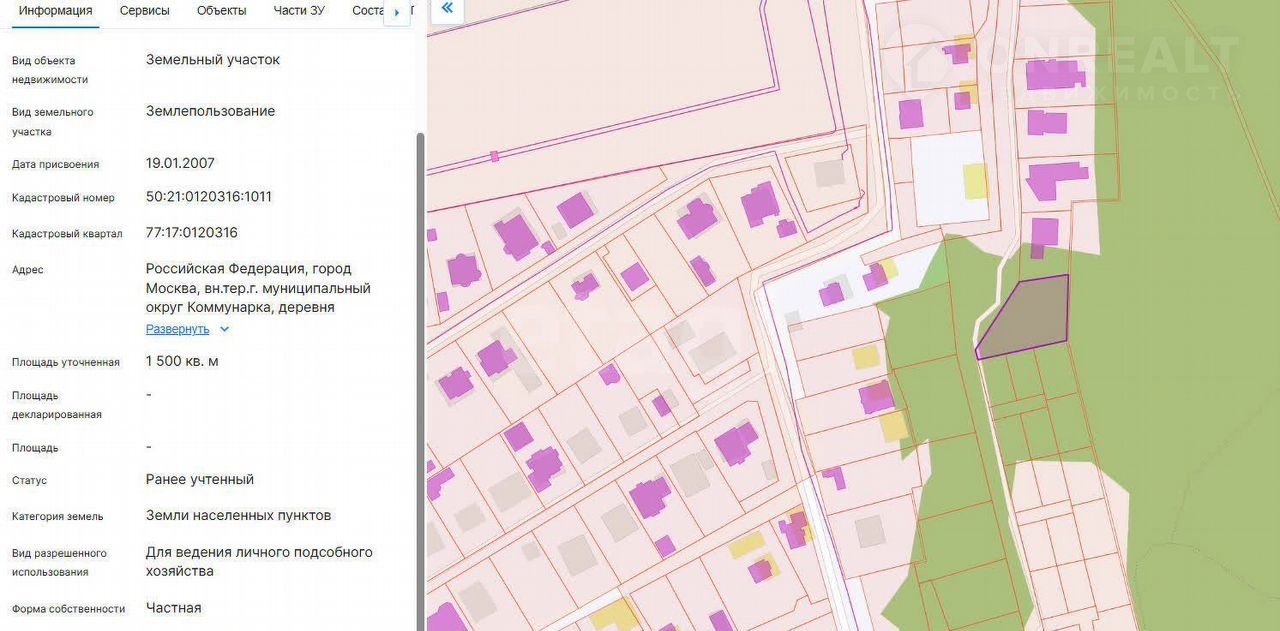Screen dimensions: 1280x631
Task: Click the Информация tab
Action: [x=56, y=11]
